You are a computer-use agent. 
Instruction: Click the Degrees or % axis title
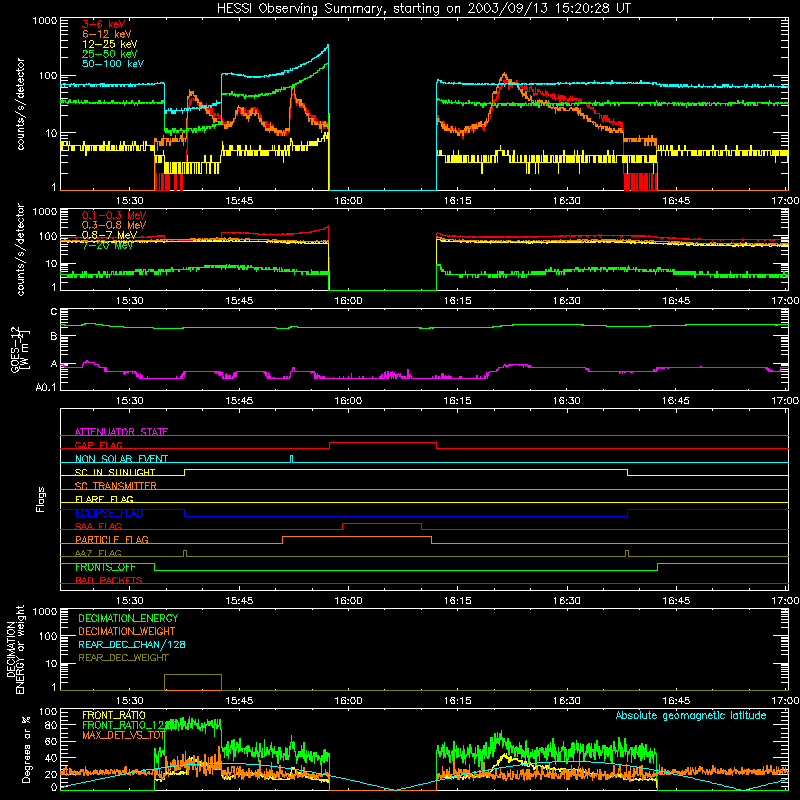point(26,750)
